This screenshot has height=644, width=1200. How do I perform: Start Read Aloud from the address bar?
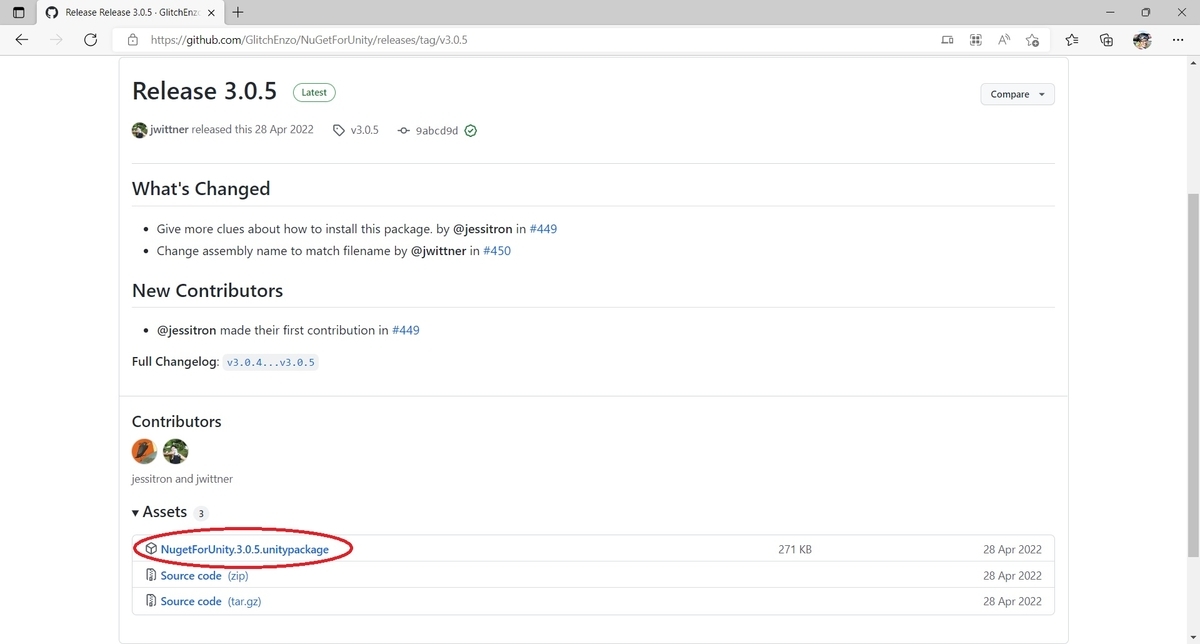tap(1003, 40)
